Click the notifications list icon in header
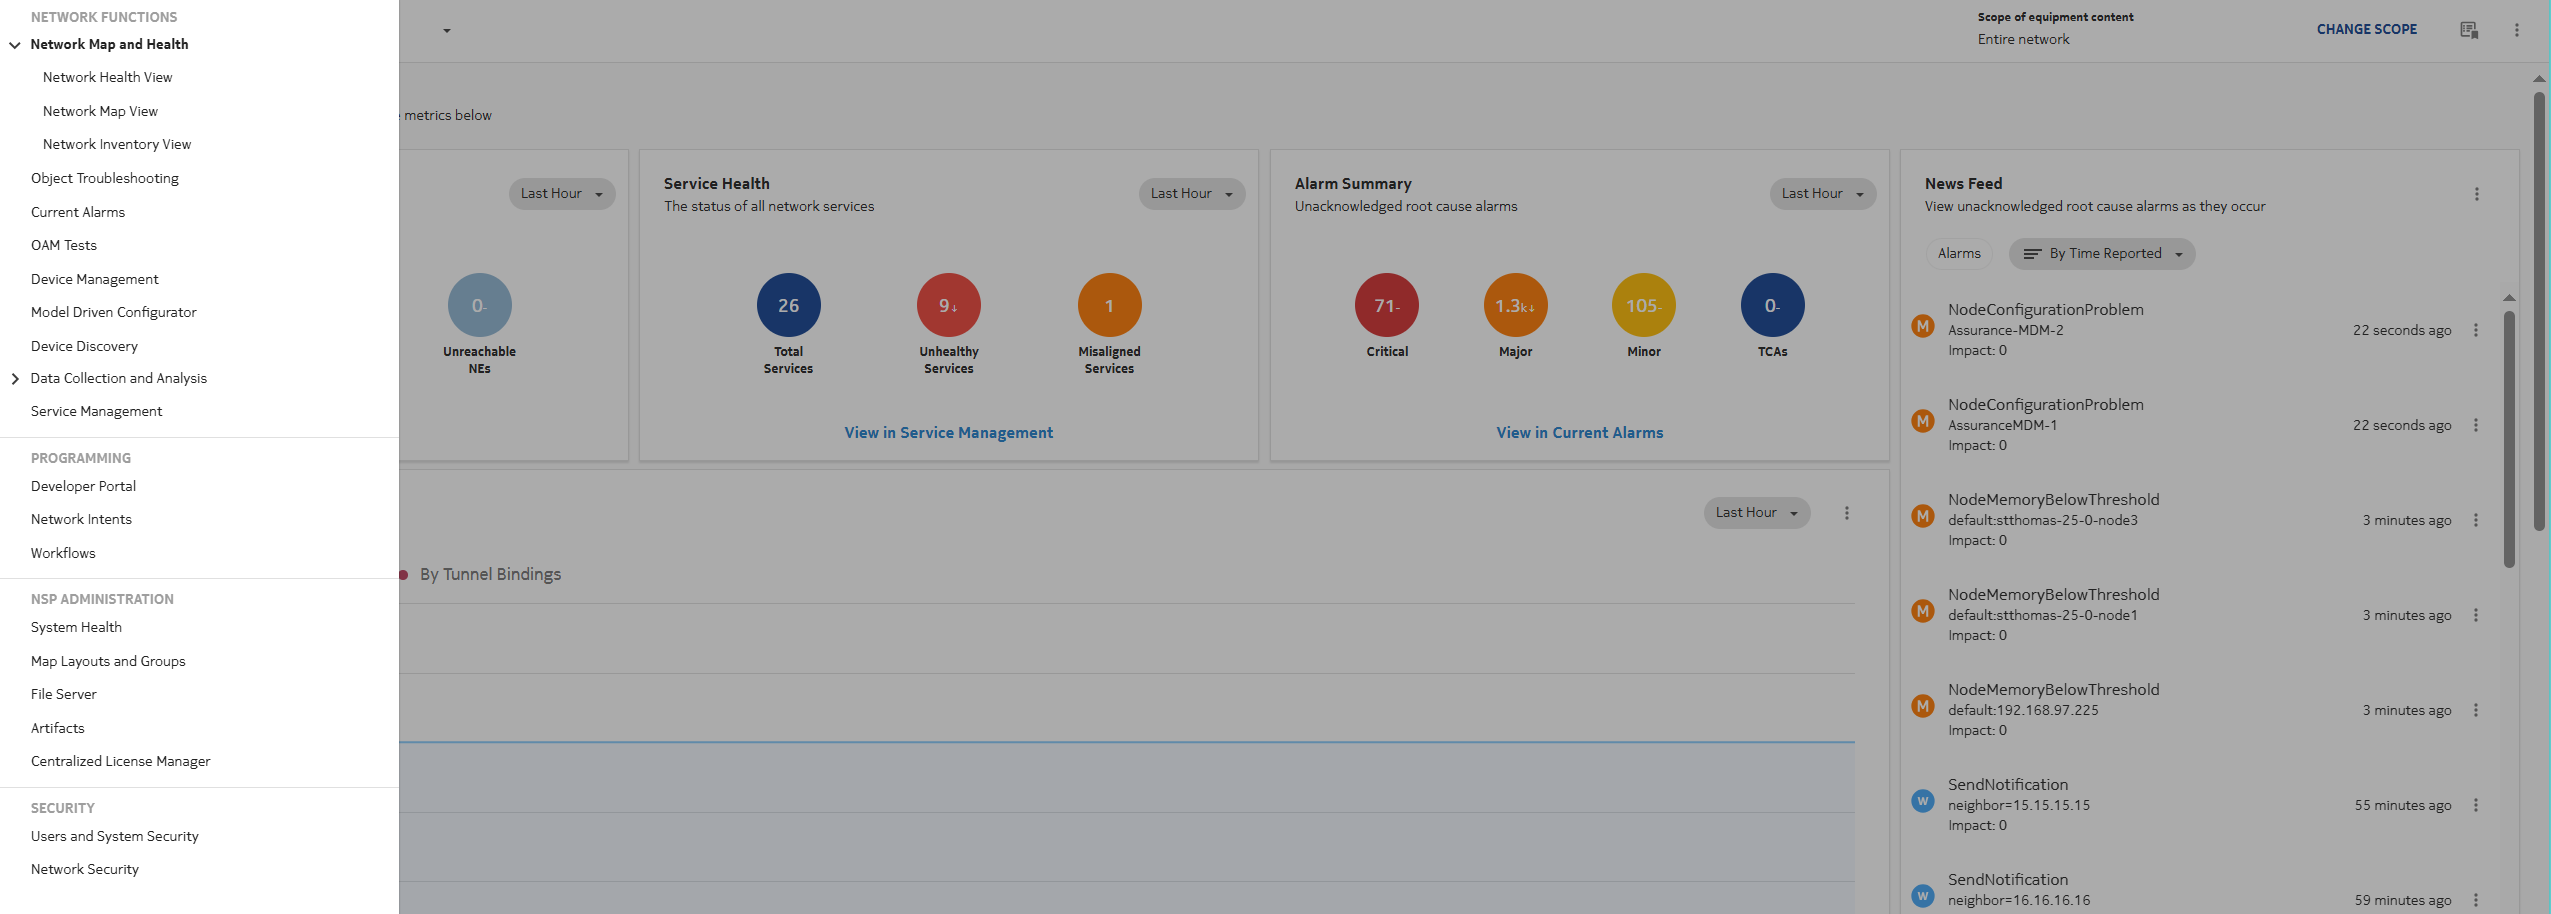2551x914 pixels. (x=2468, y=30)
